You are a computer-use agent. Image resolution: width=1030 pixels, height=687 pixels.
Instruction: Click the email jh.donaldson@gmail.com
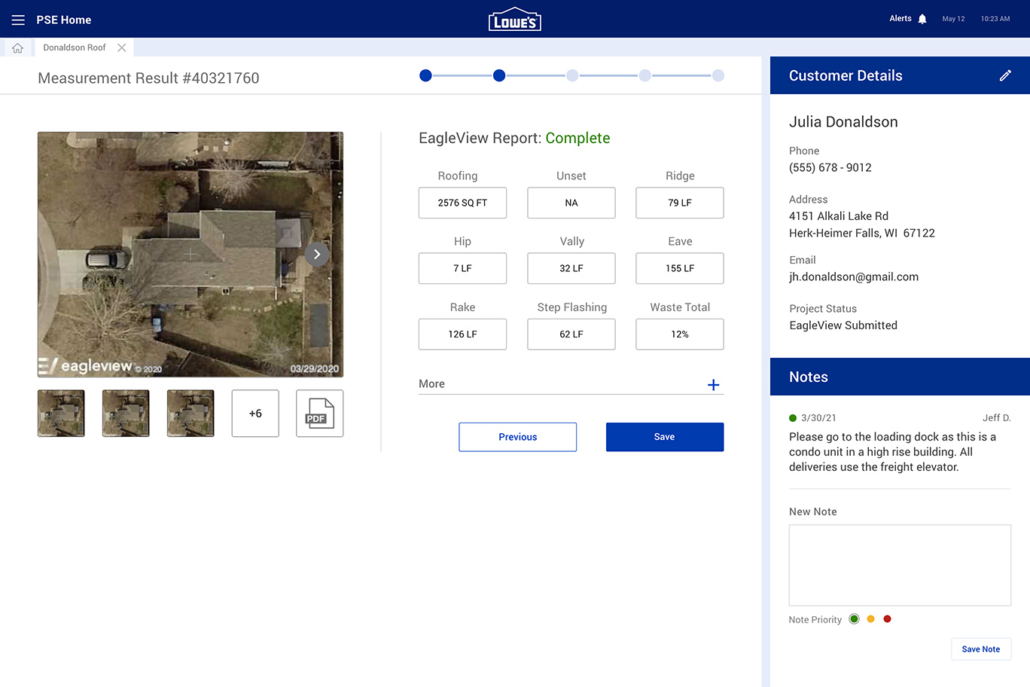point(854,277)
